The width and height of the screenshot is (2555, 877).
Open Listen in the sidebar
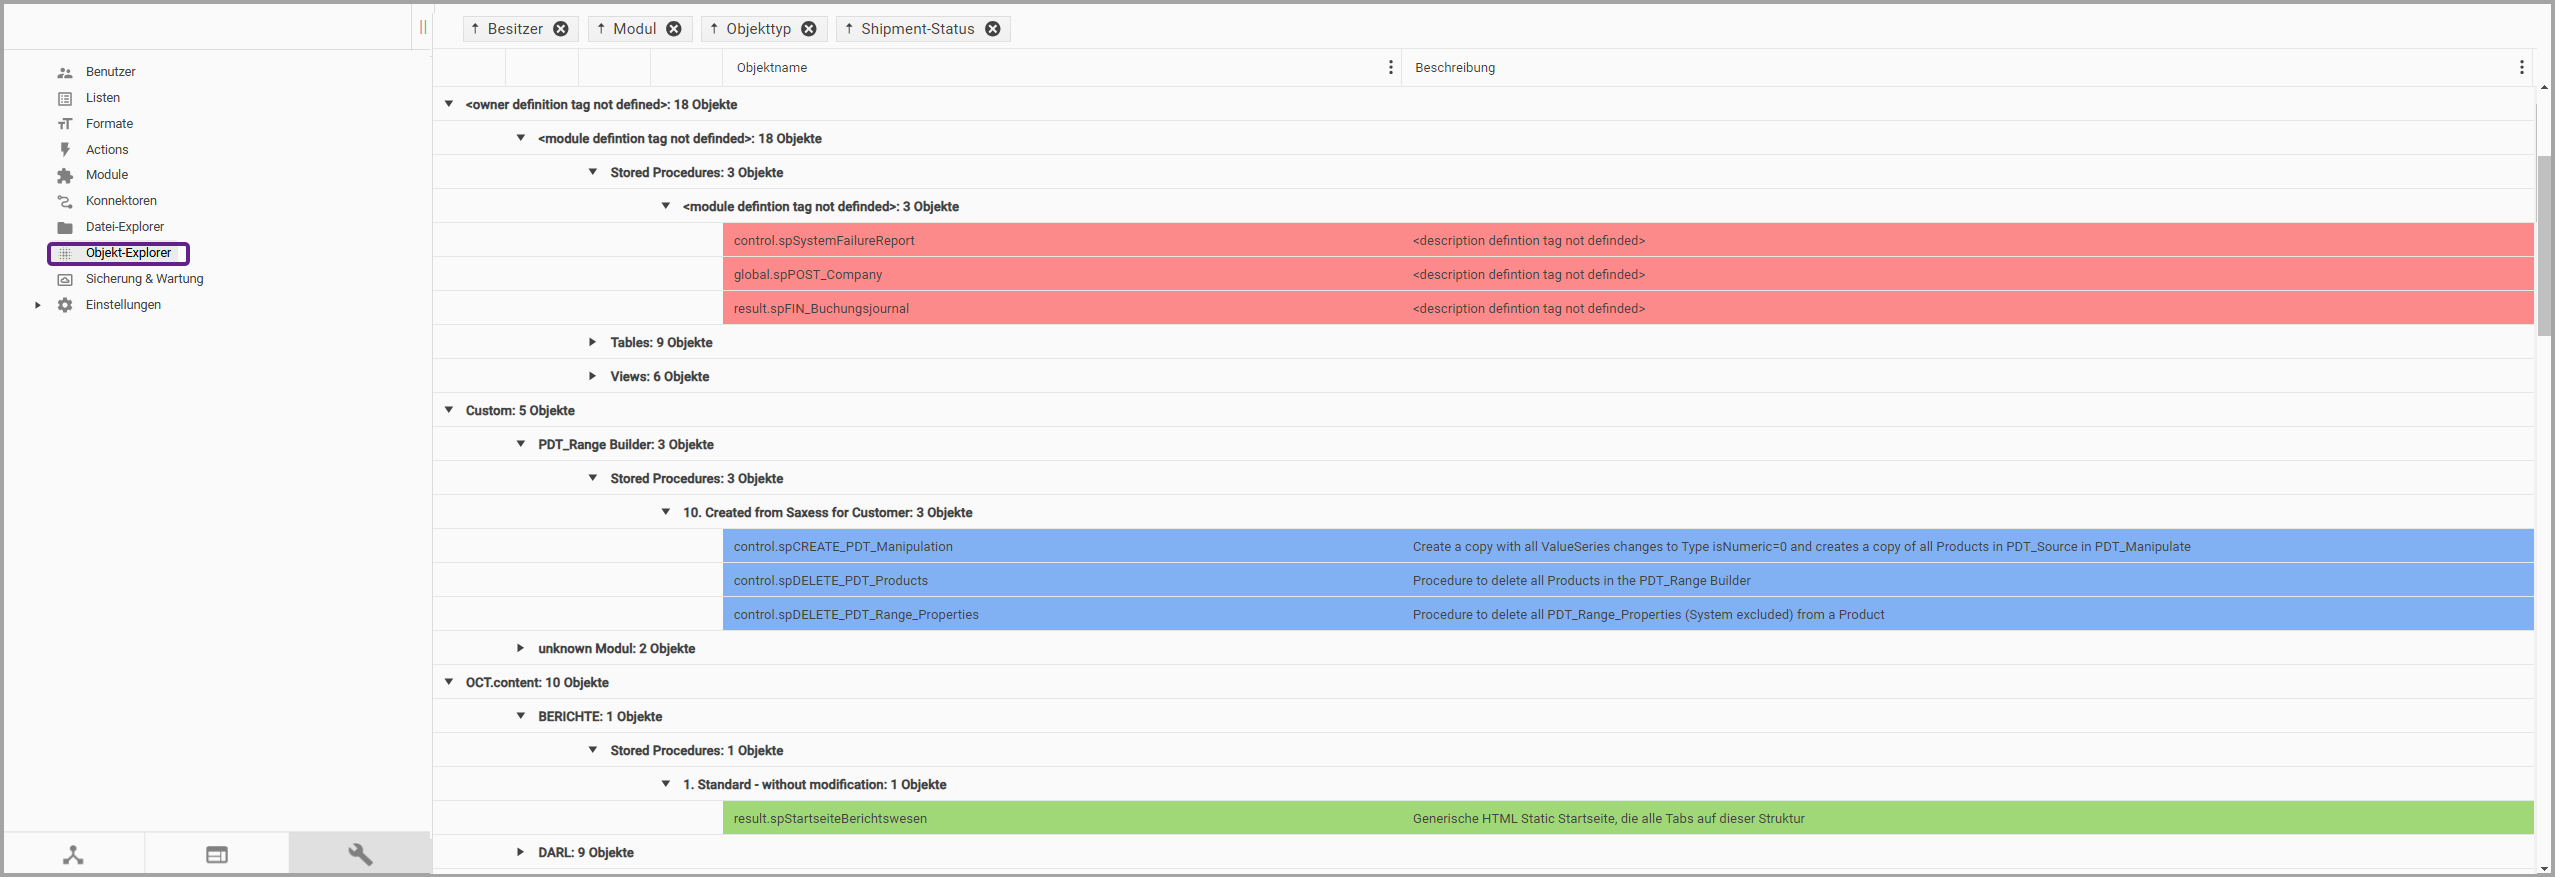pos(102,98)
